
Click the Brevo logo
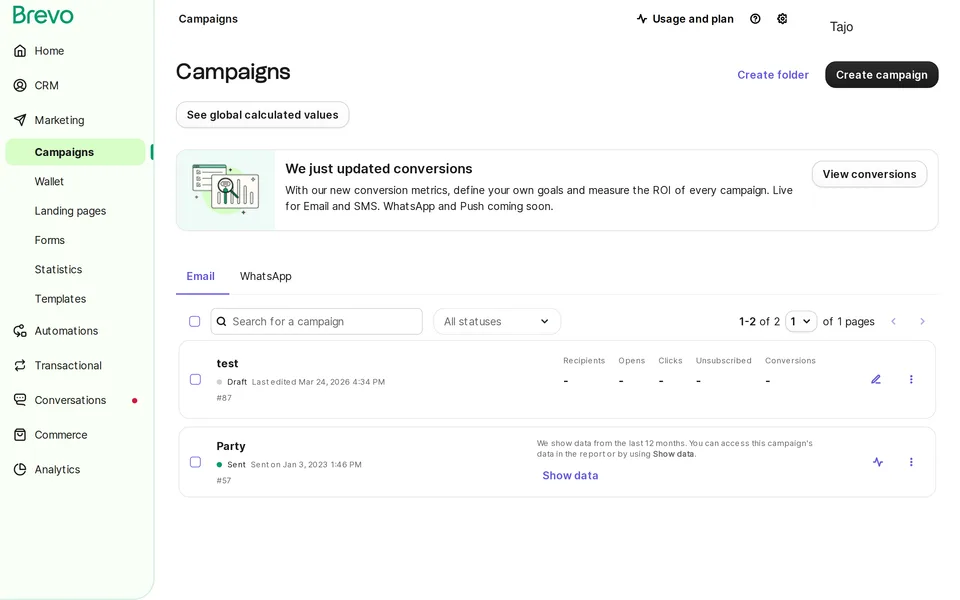point(43,15)
